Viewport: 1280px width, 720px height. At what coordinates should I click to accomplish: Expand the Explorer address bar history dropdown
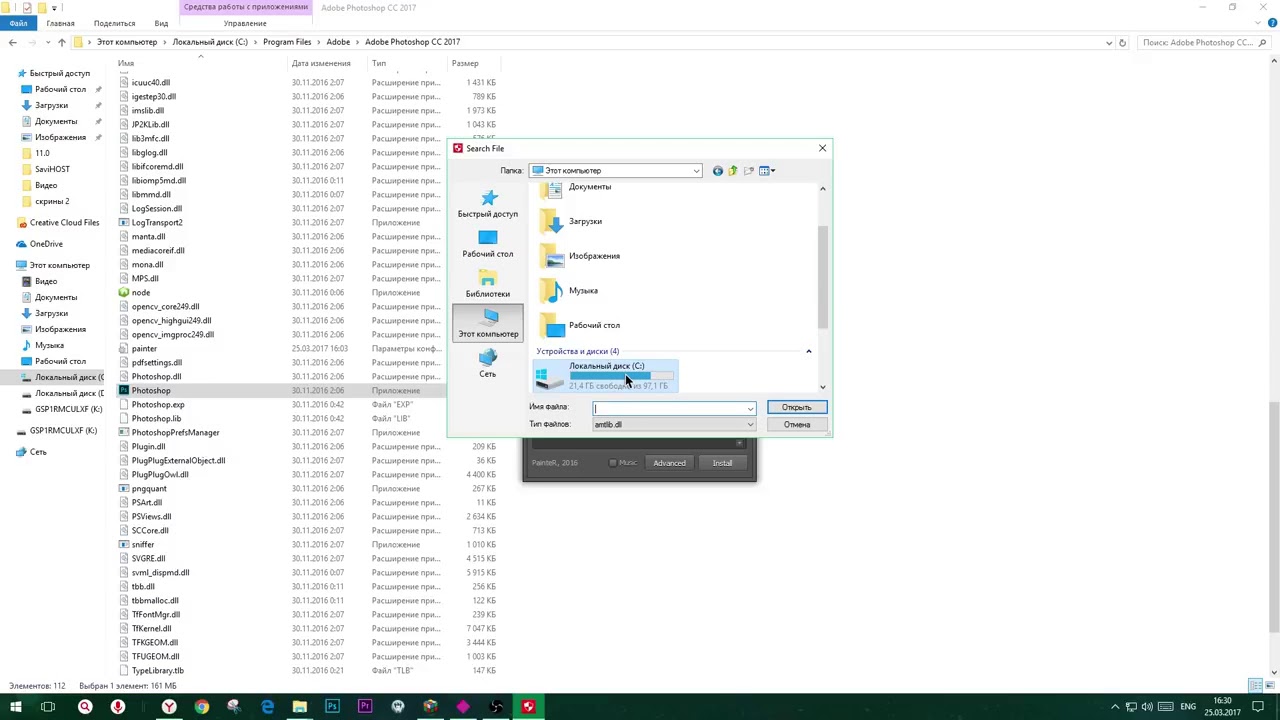click(x=1108, y=42)
